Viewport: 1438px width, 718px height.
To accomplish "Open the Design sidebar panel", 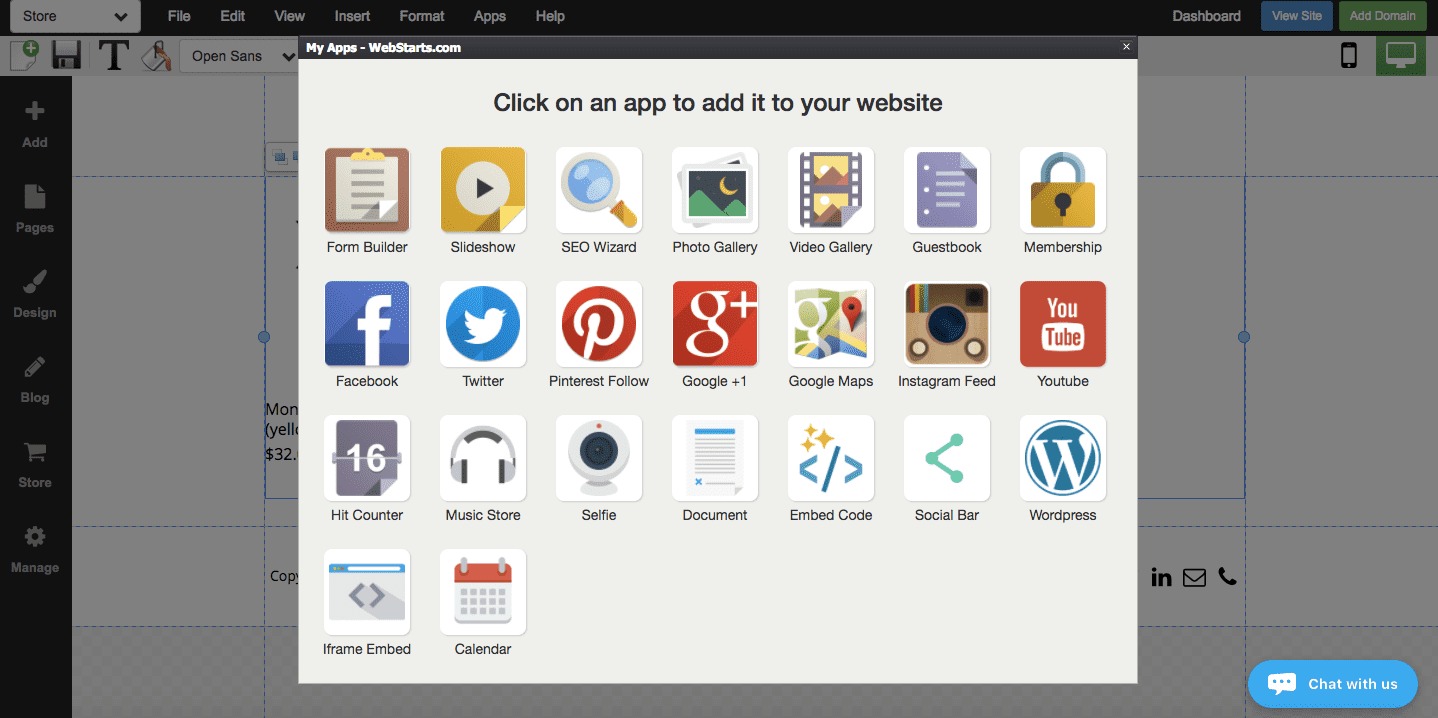I will 35,294.
